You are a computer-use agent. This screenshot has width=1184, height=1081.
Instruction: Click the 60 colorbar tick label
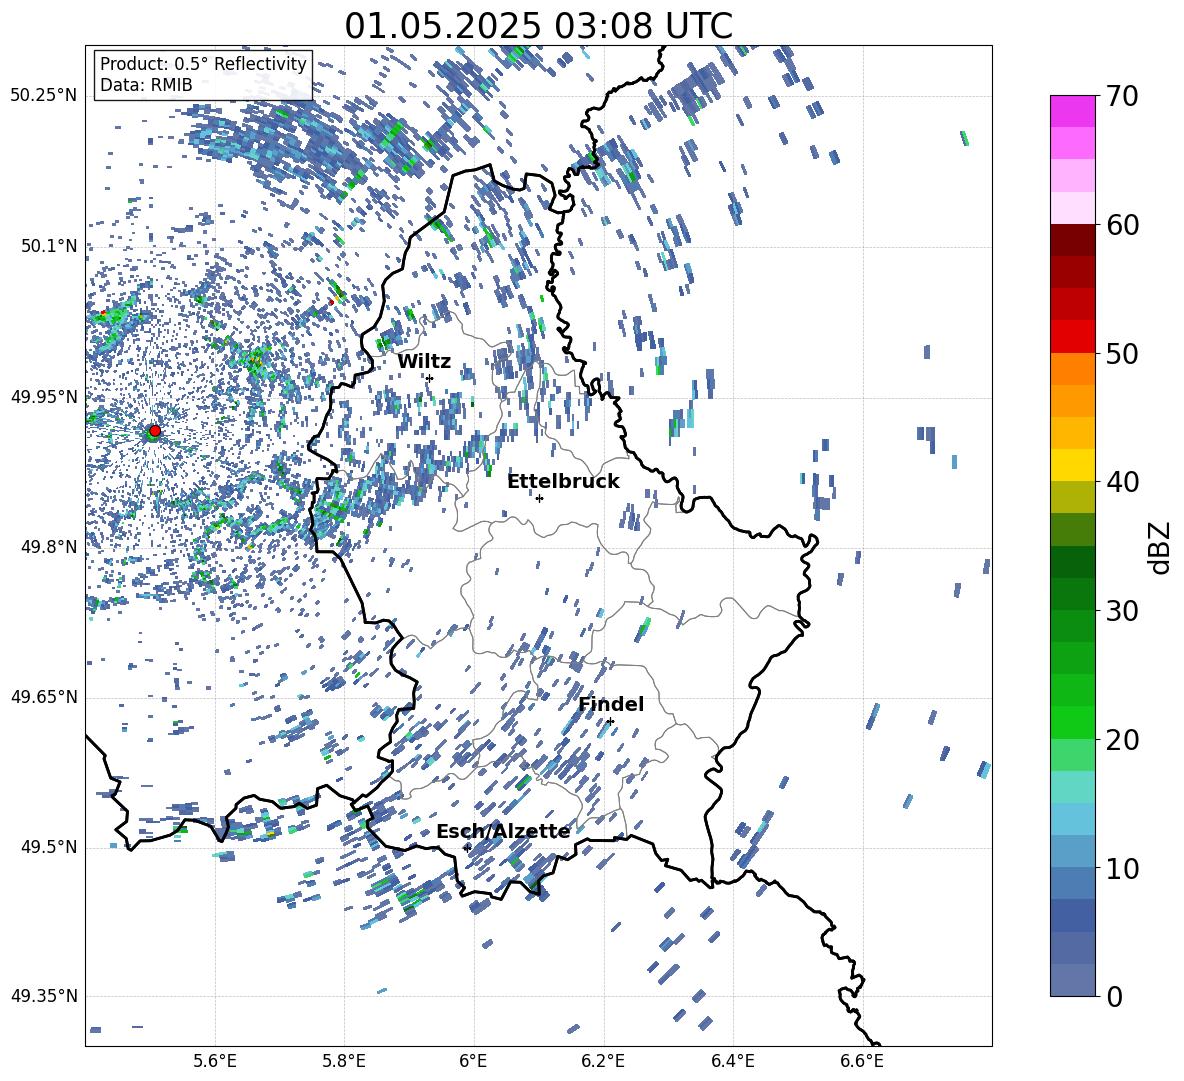[1122, 225]
